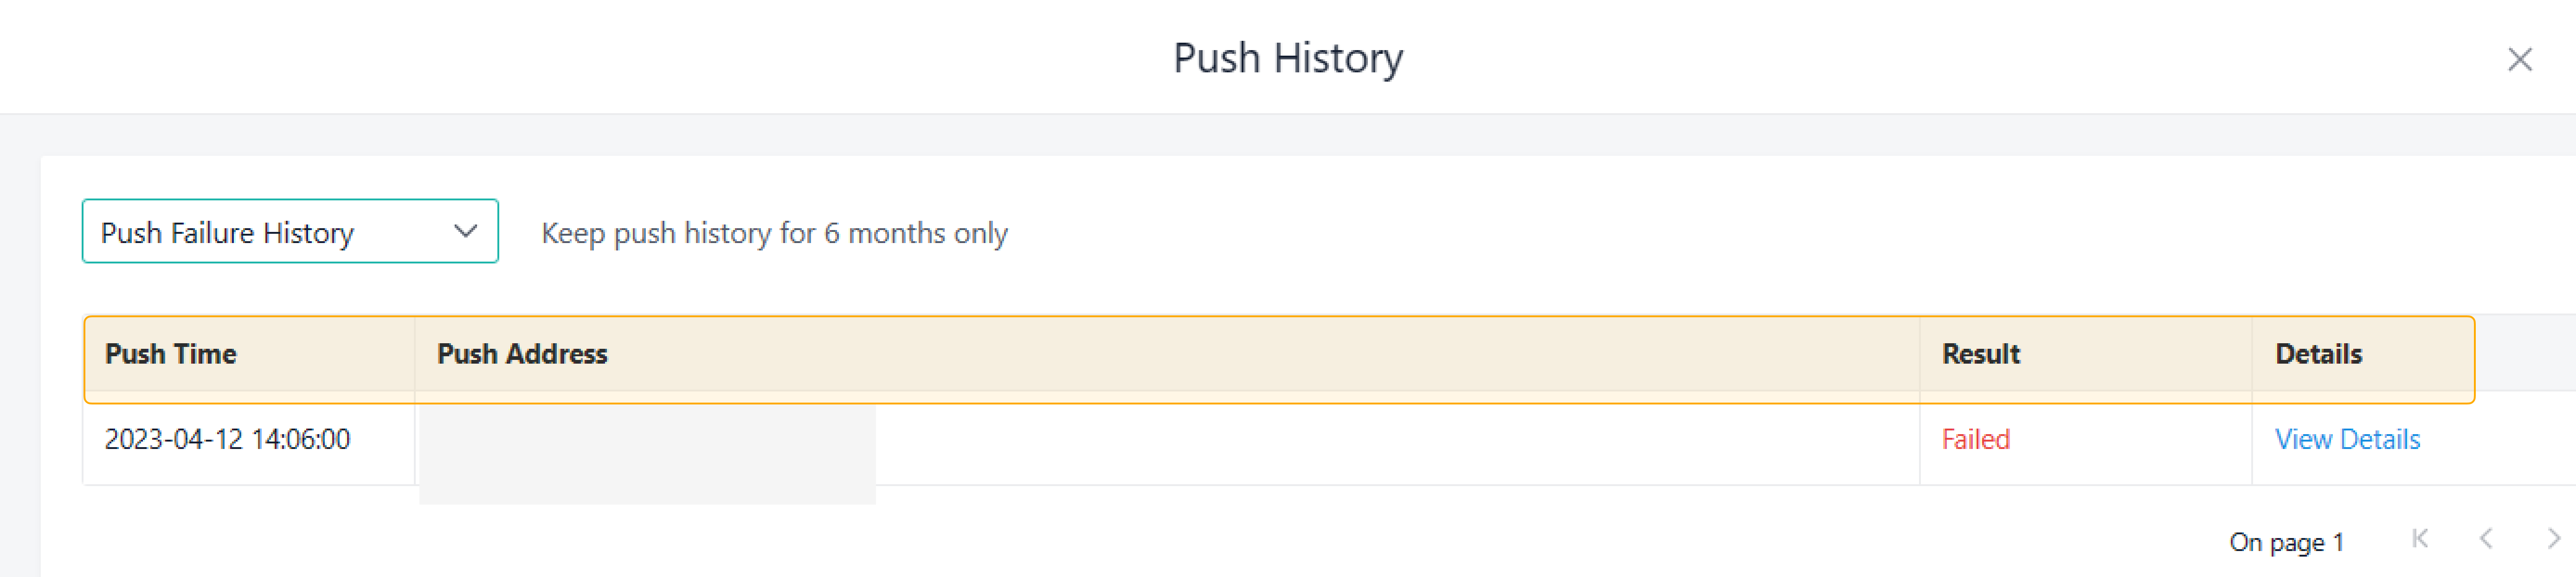Screen dimensions: 2576x577
Task: Close the Push History dialog
Action: [x=2519, y=60]
